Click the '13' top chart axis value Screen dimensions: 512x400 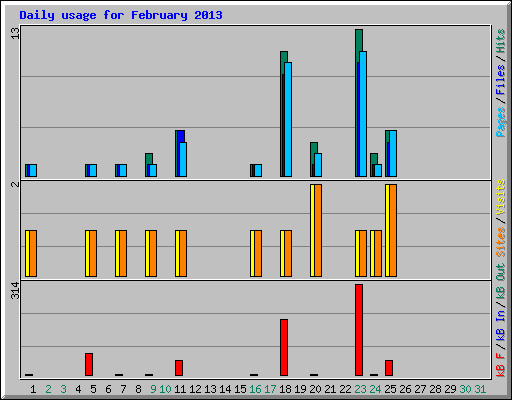pos(15,33)
